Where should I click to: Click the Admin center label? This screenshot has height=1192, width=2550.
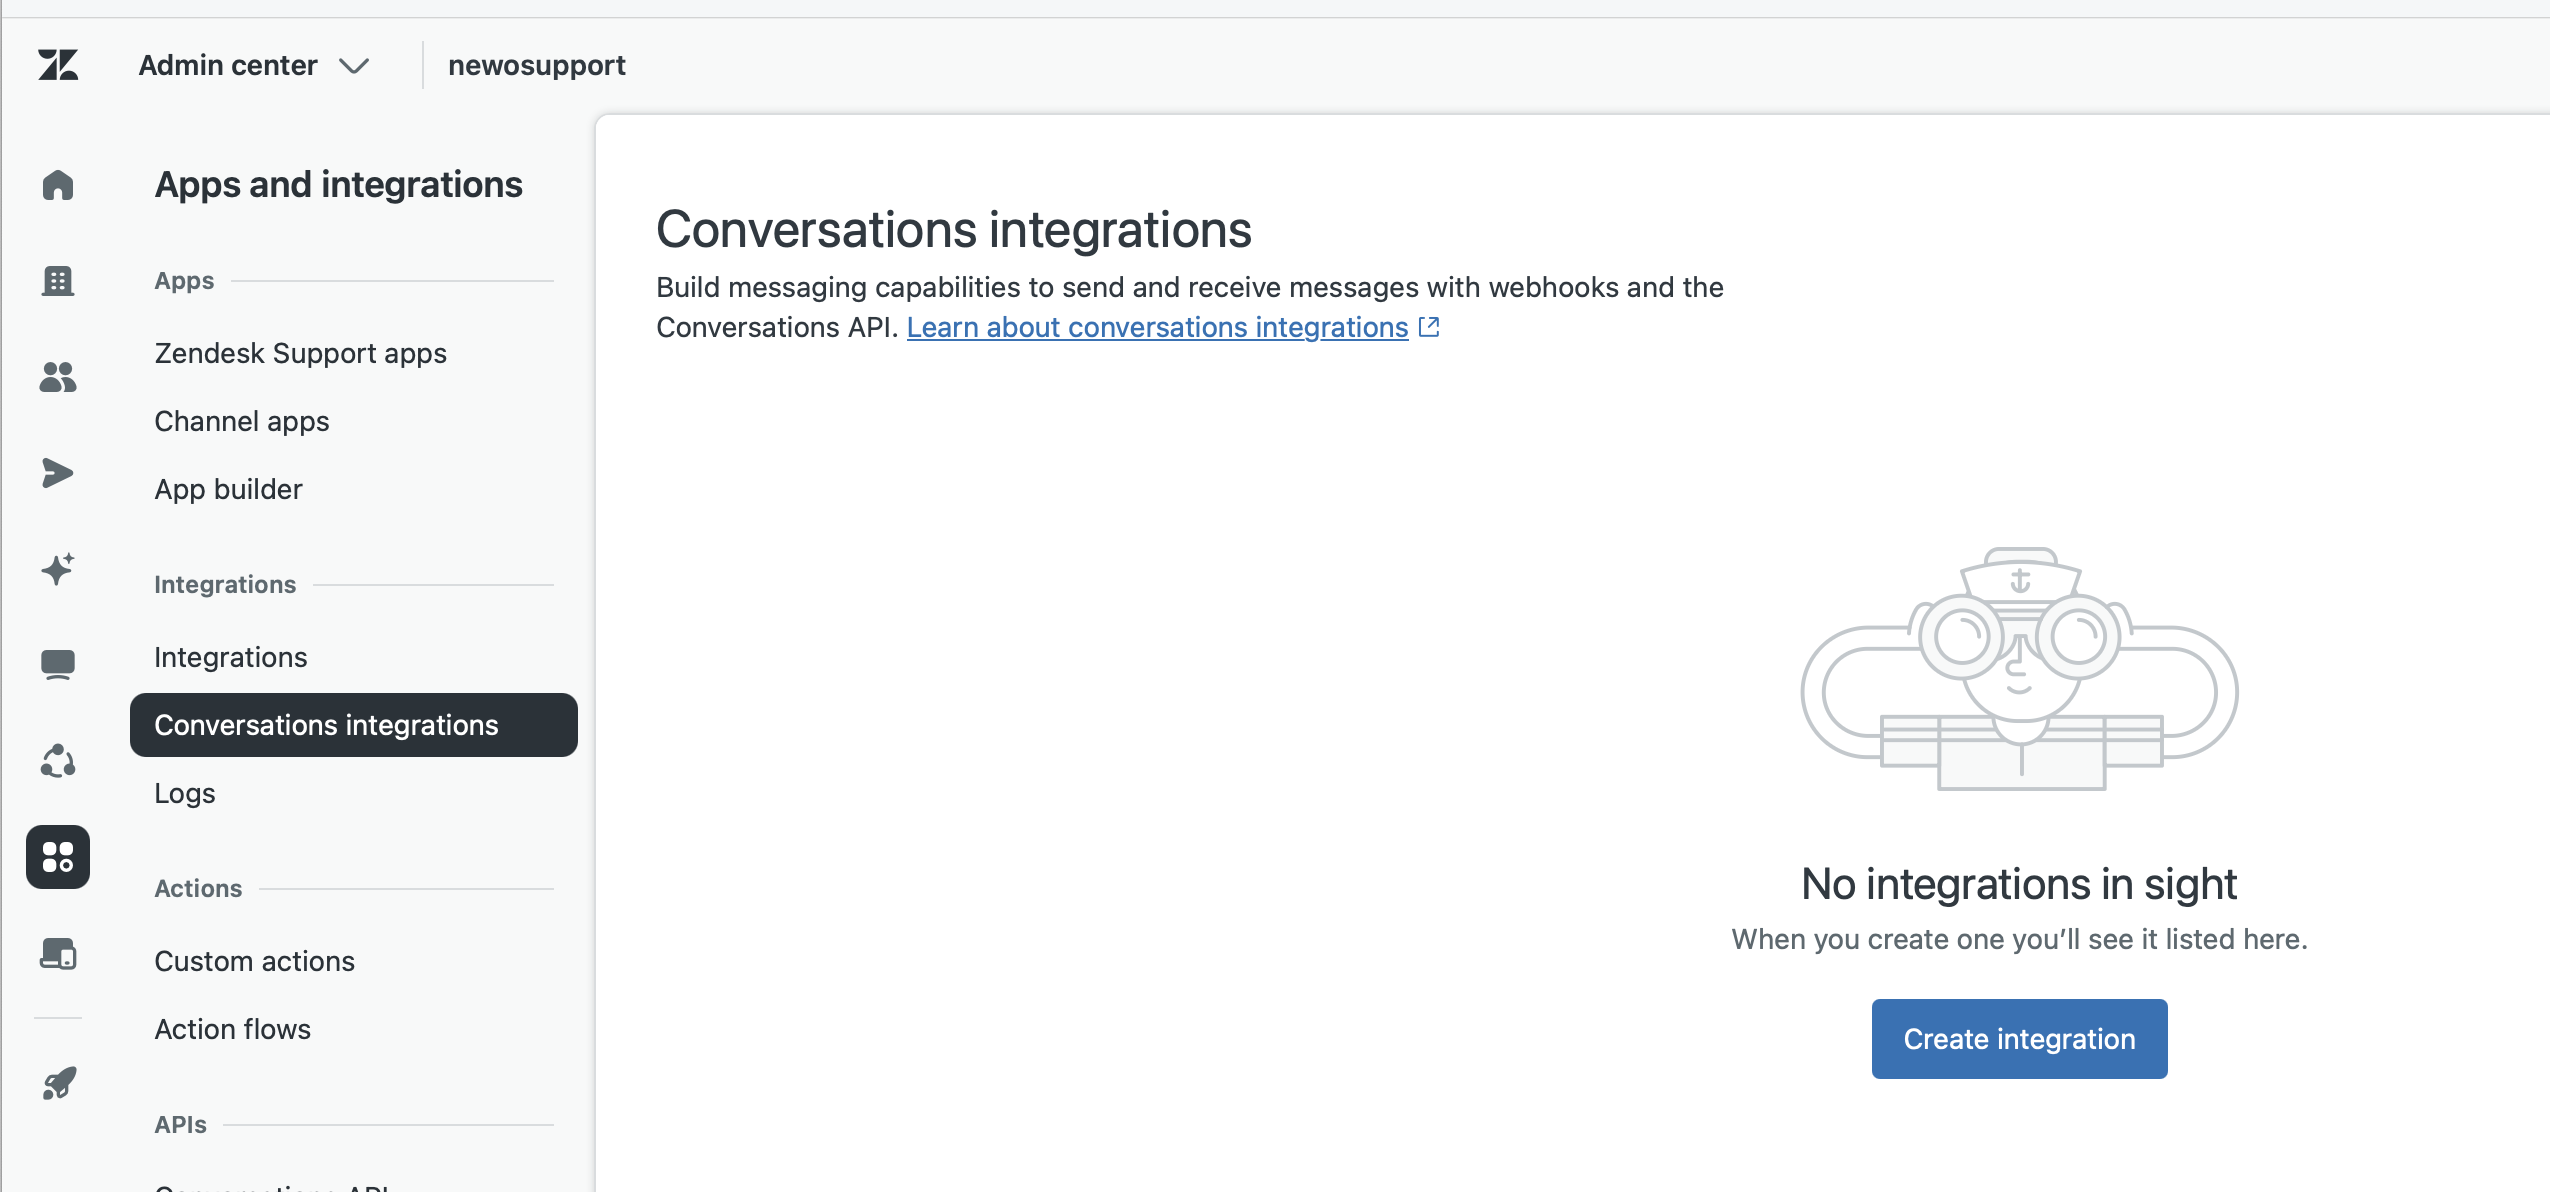click(x=228, y=65)
